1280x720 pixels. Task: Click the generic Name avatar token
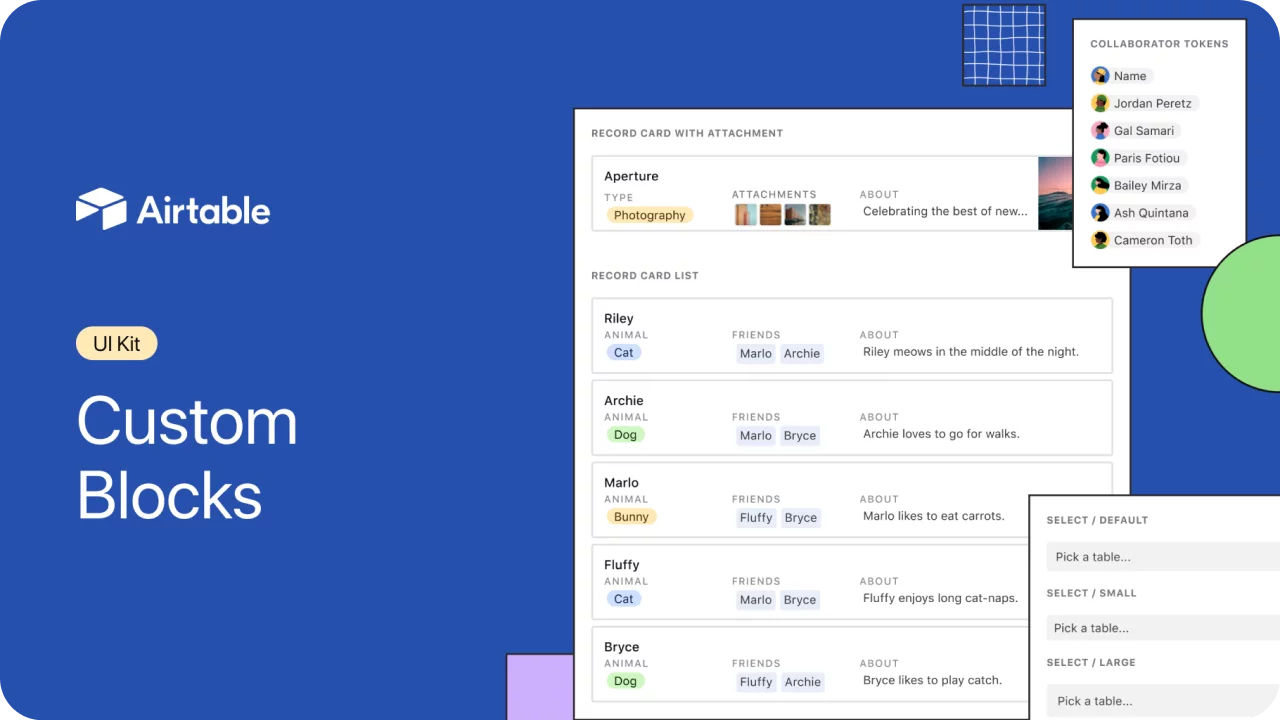point(1100,75)
